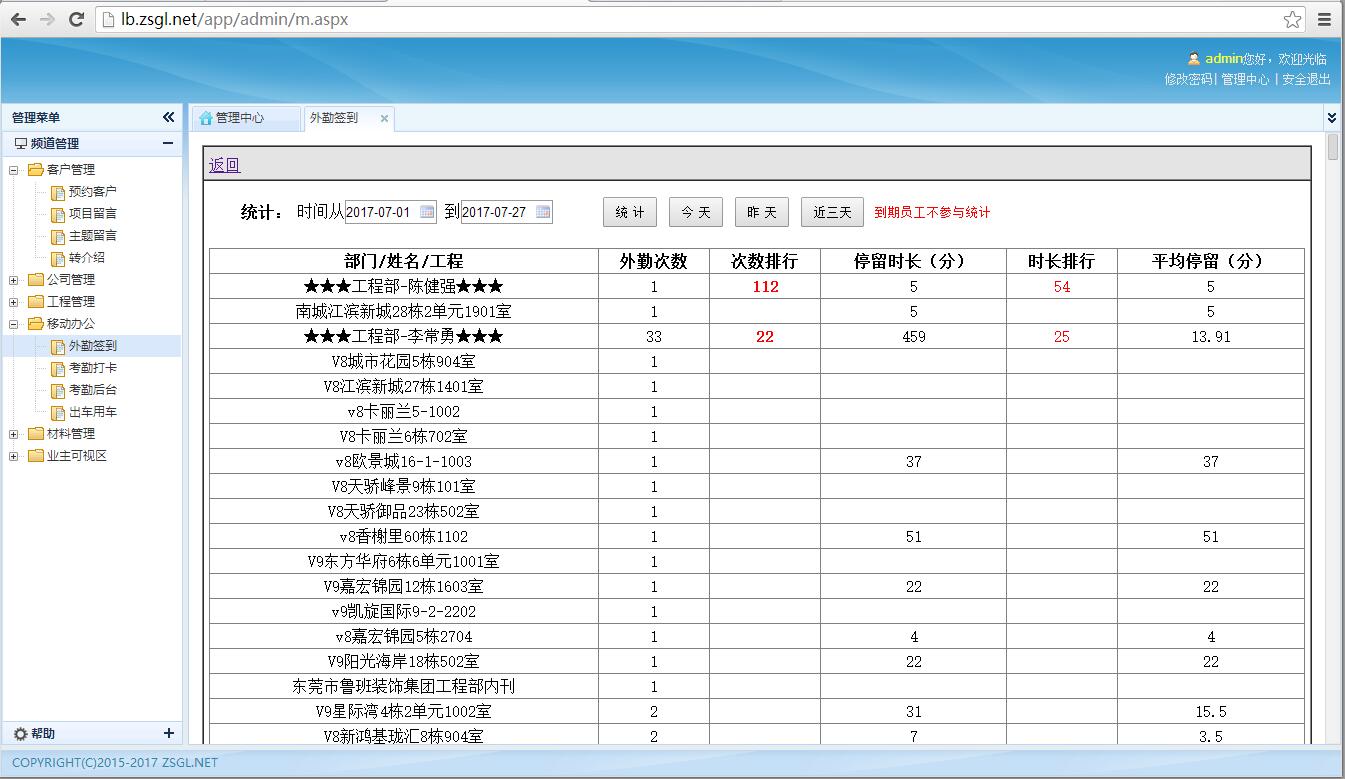Expand the 帮助 panel

[168, 733]
